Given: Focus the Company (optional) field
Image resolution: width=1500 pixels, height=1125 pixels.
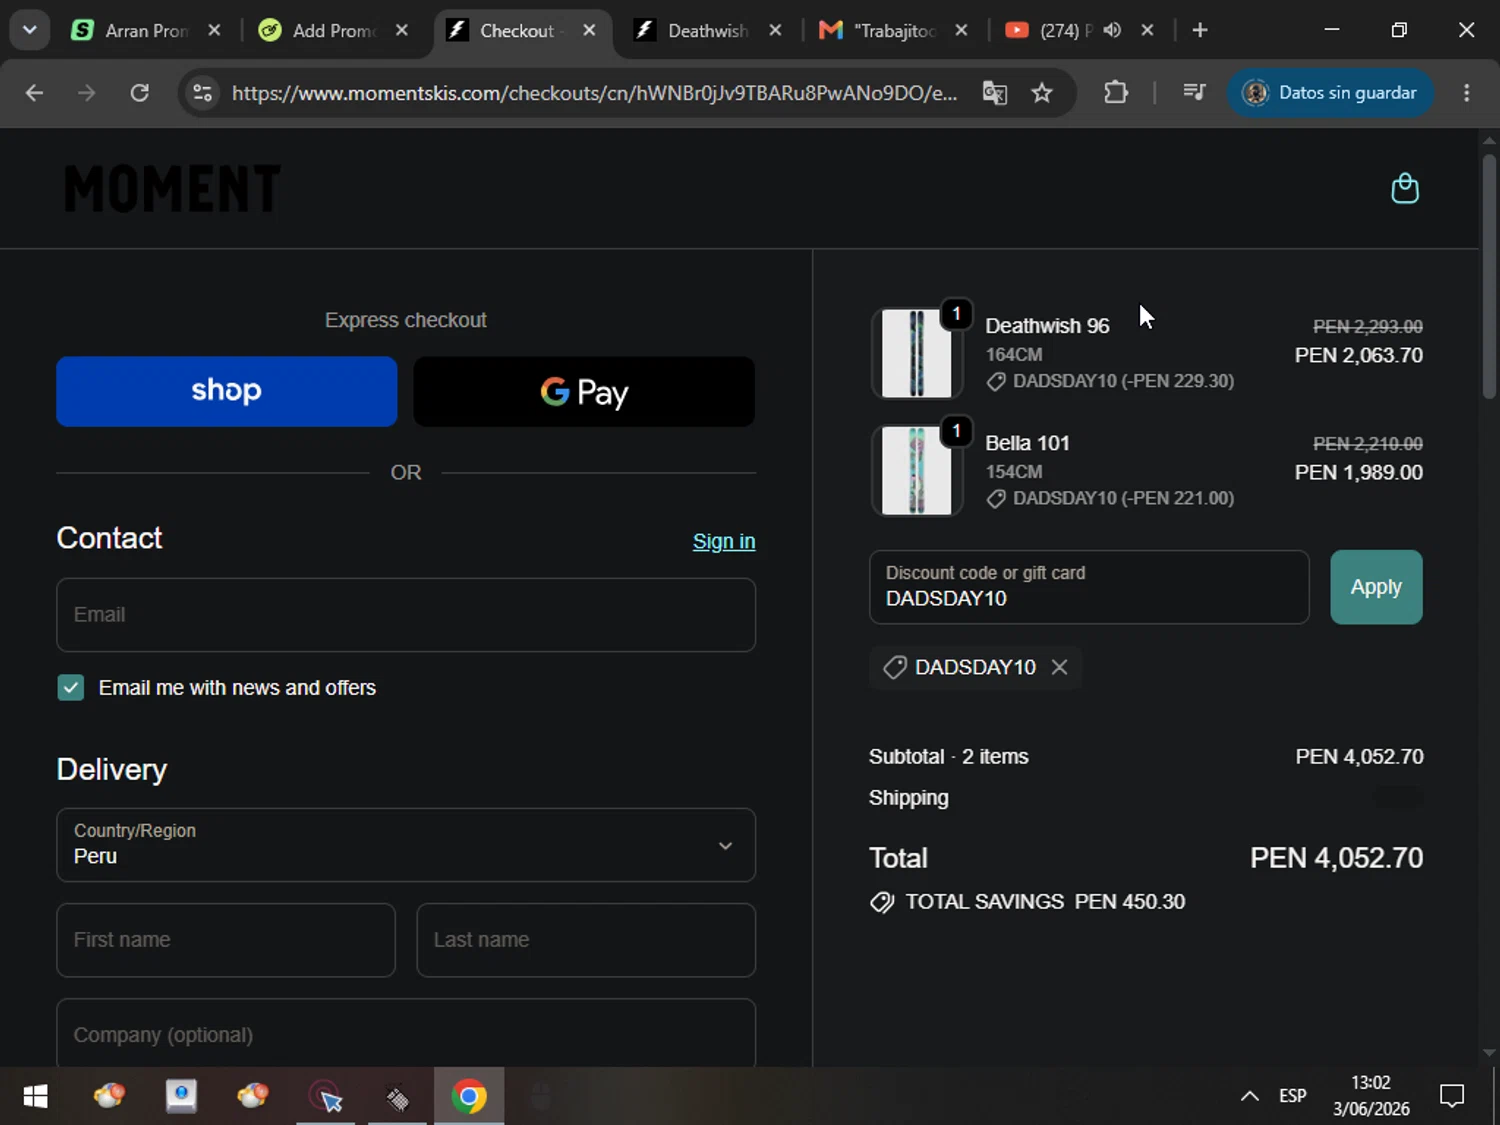Looking at the screenshot, I should click(x=406, y=1033).
